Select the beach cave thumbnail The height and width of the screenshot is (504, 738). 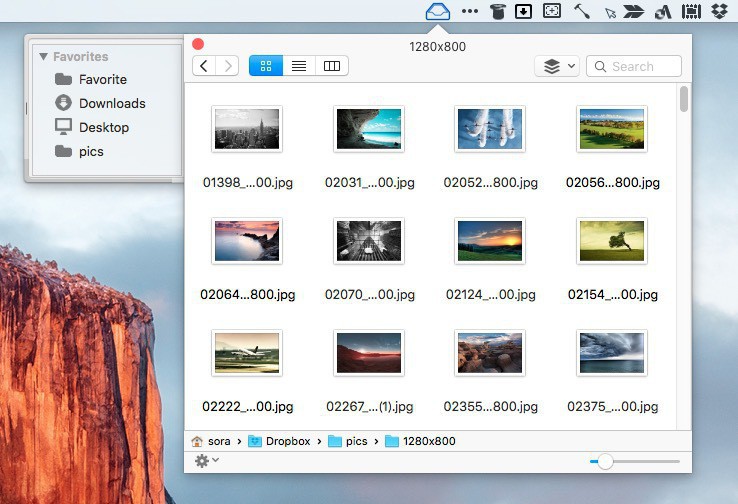click(369, 129)
